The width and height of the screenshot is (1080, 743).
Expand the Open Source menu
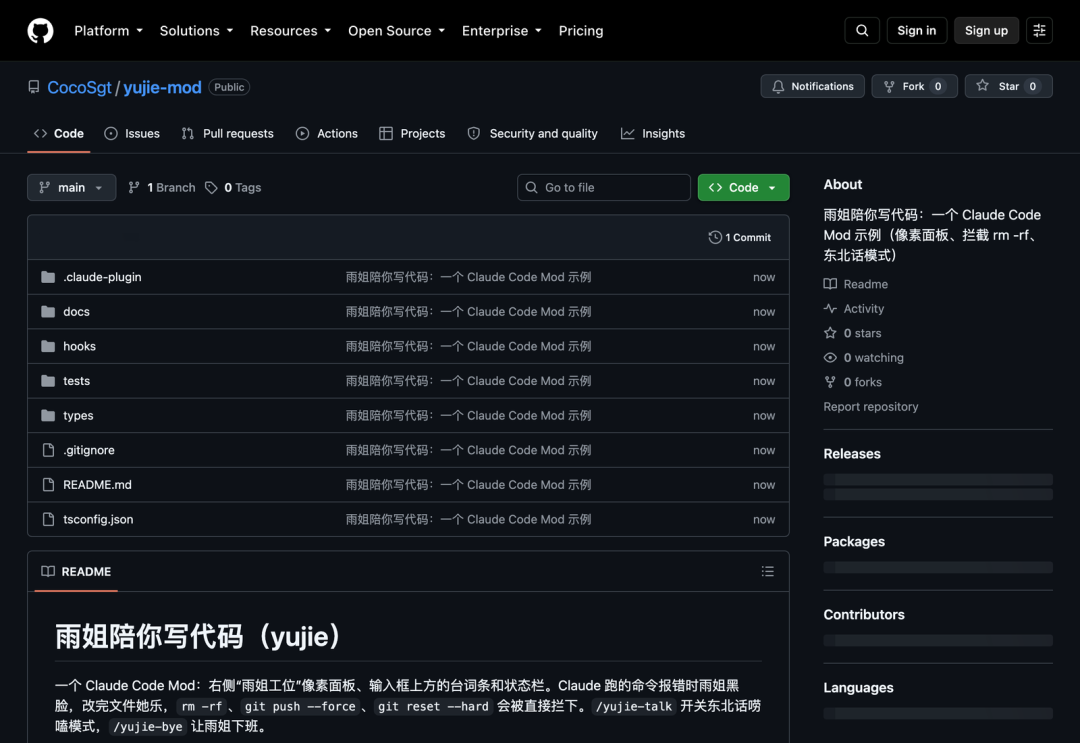coord(396,31)
